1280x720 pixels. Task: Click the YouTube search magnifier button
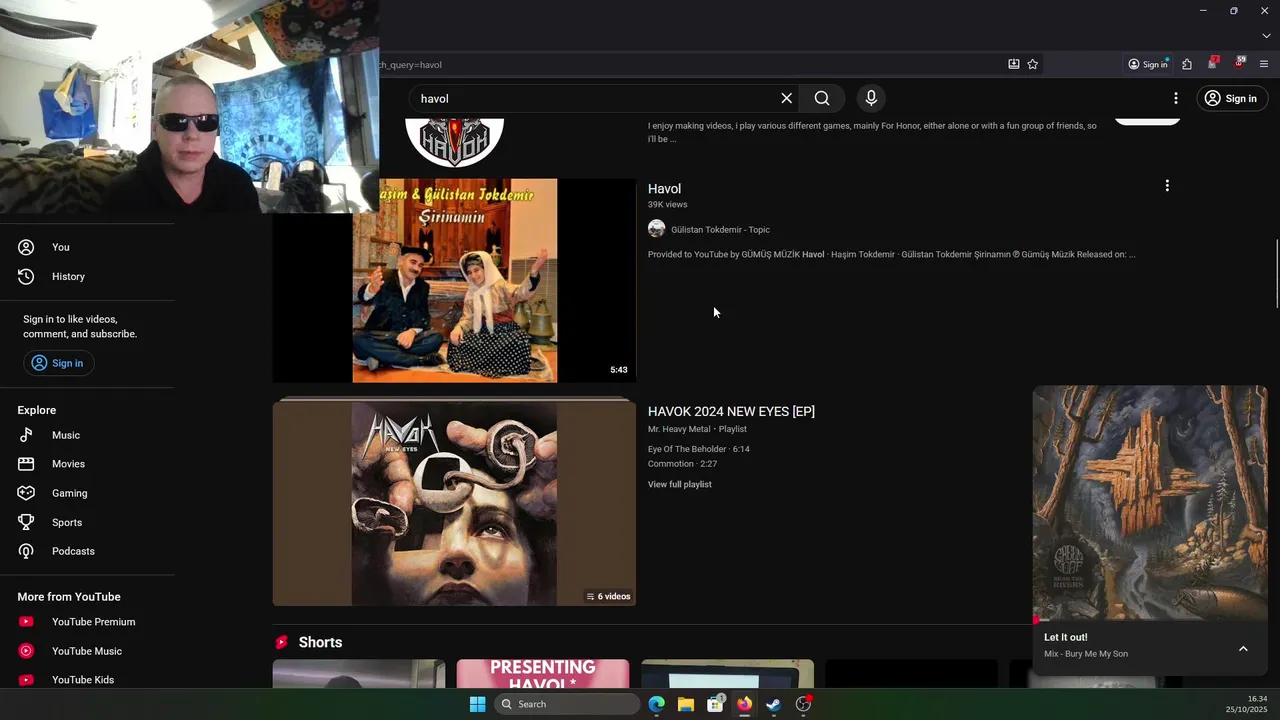[x=822, y=98]
